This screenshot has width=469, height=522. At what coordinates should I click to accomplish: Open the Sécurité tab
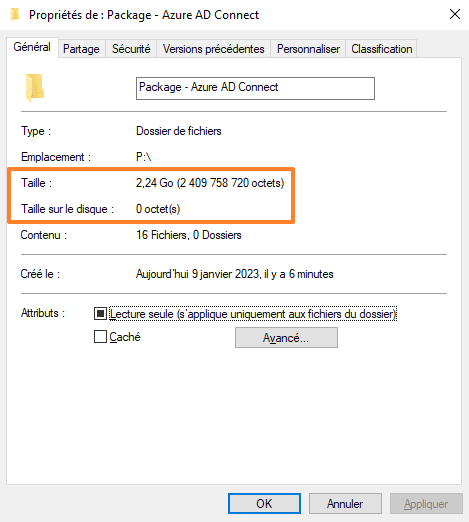click(x=131, y=49)
